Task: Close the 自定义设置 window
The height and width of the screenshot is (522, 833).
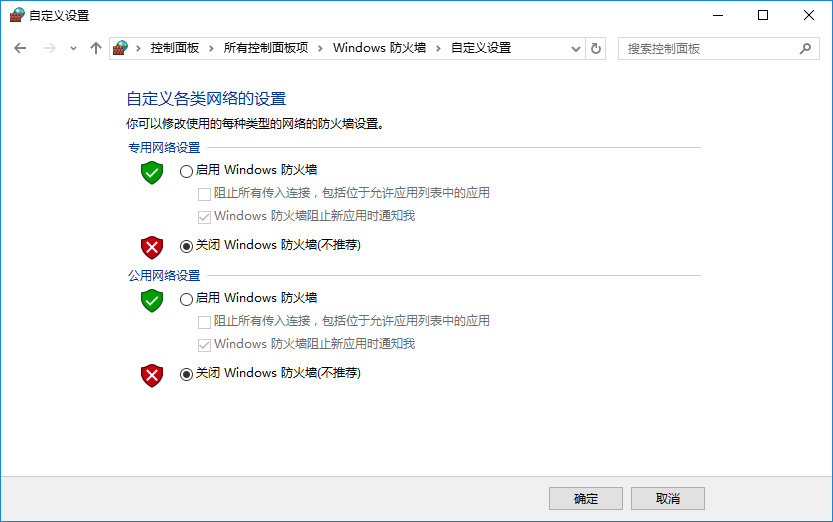Action: point(809,15)
